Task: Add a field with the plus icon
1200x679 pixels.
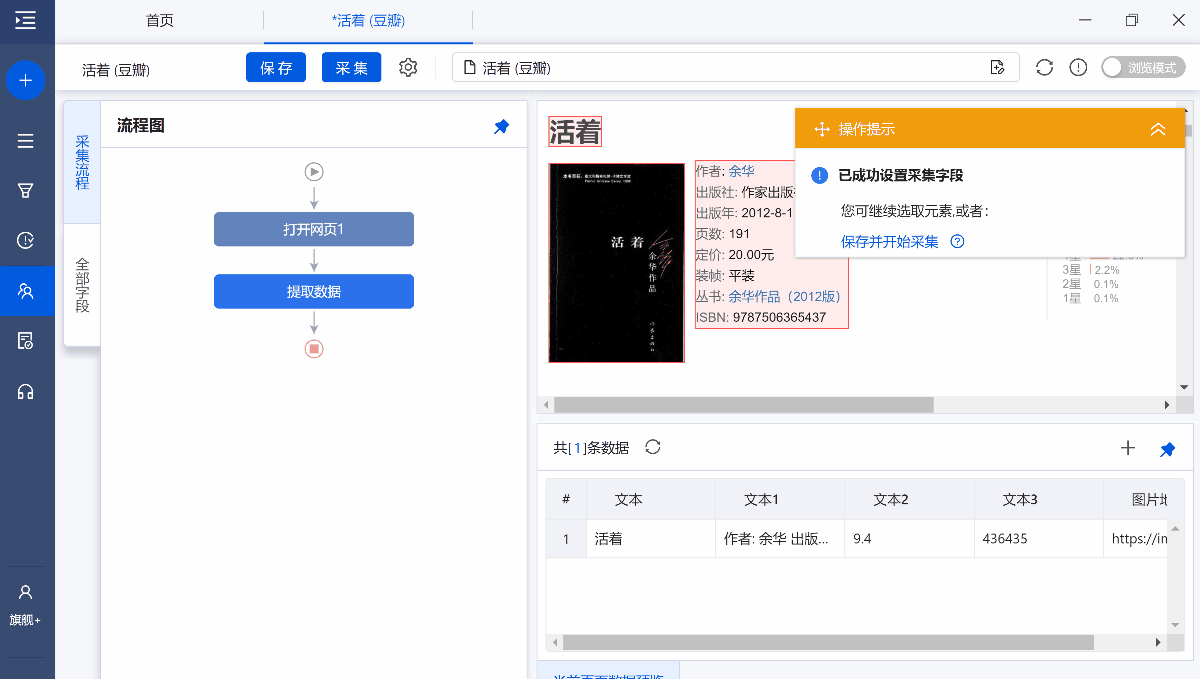Action: coord(1128,448)
